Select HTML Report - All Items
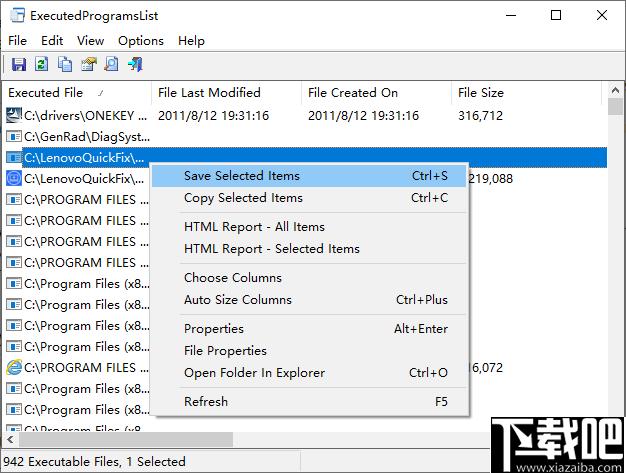 coord(309,227)
